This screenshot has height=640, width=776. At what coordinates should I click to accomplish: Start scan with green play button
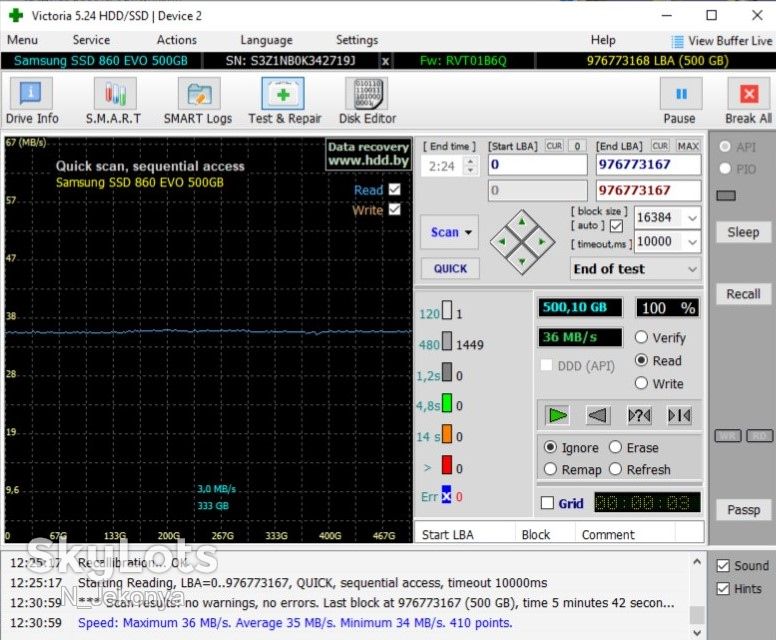[x=557, y=415]
